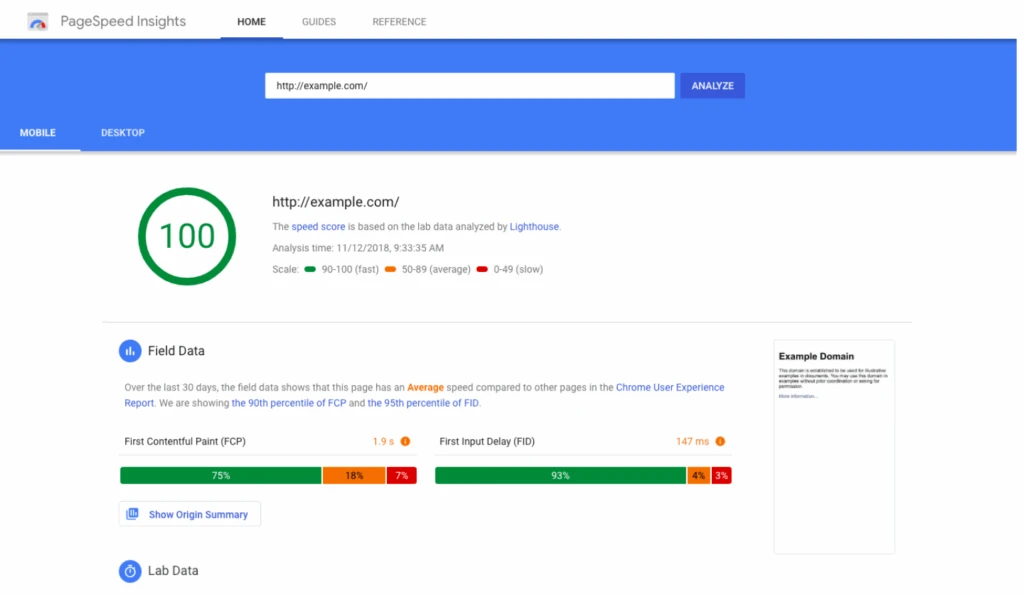Open the GUIDES navigation item
This screenshot has height=597, width=1024.
click(318, 21)
